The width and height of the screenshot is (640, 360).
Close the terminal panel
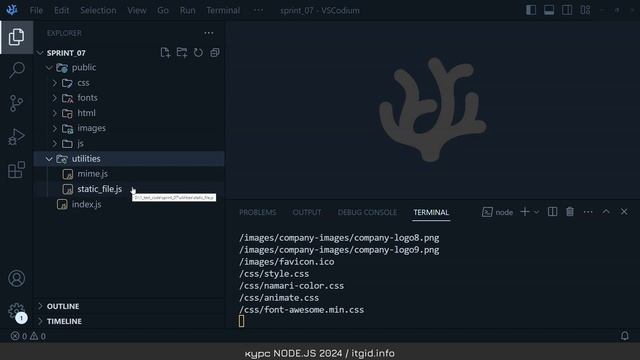coord(624,212)
